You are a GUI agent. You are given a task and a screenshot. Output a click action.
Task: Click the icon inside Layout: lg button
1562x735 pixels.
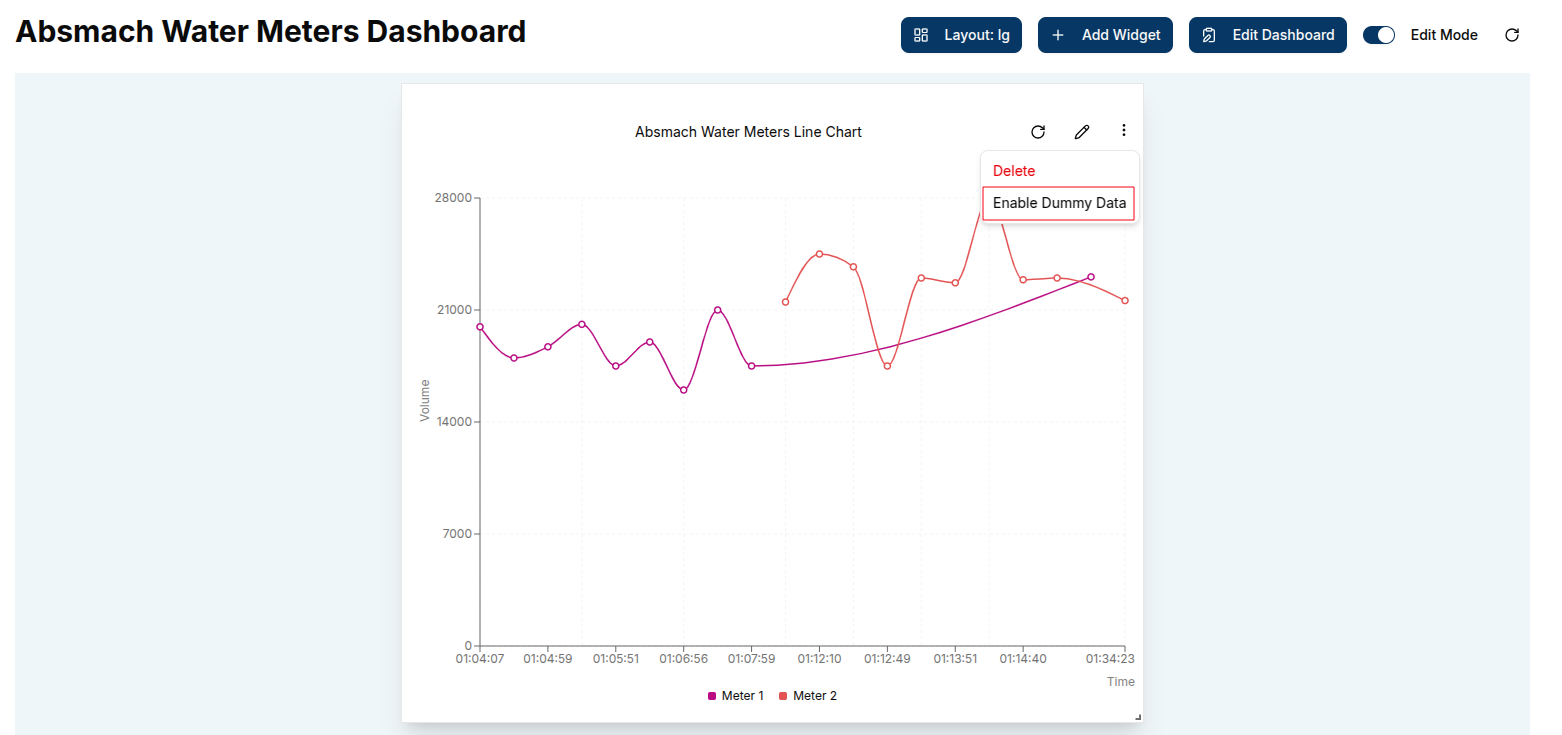921,35
